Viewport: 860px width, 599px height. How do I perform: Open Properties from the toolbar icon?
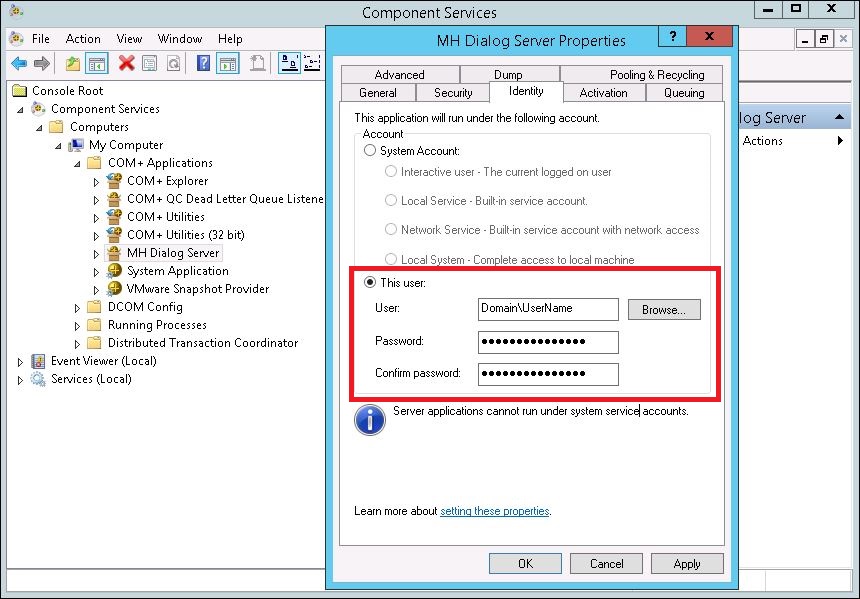point(149,63)
